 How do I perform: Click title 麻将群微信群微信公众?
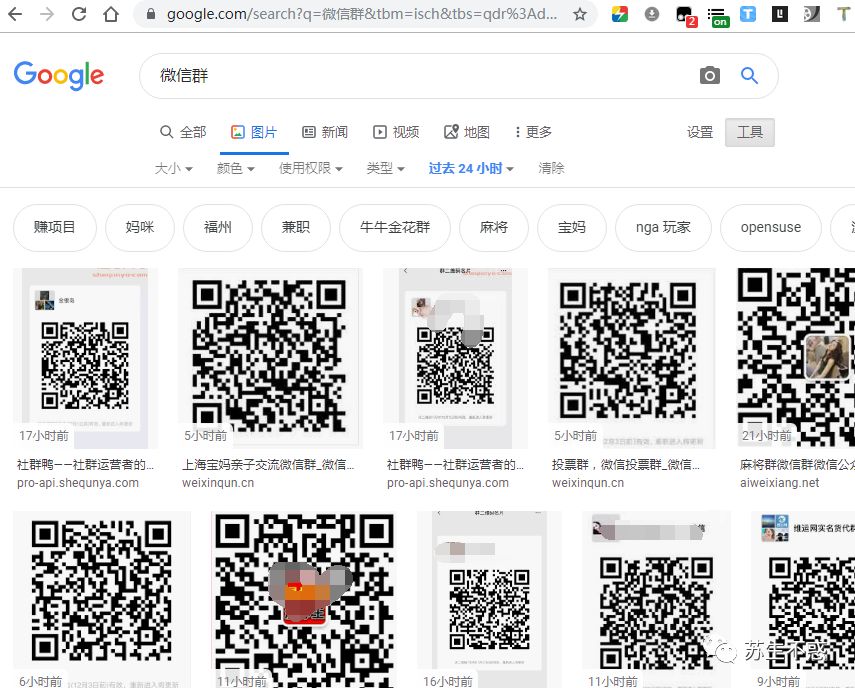(x=797, y=464)
